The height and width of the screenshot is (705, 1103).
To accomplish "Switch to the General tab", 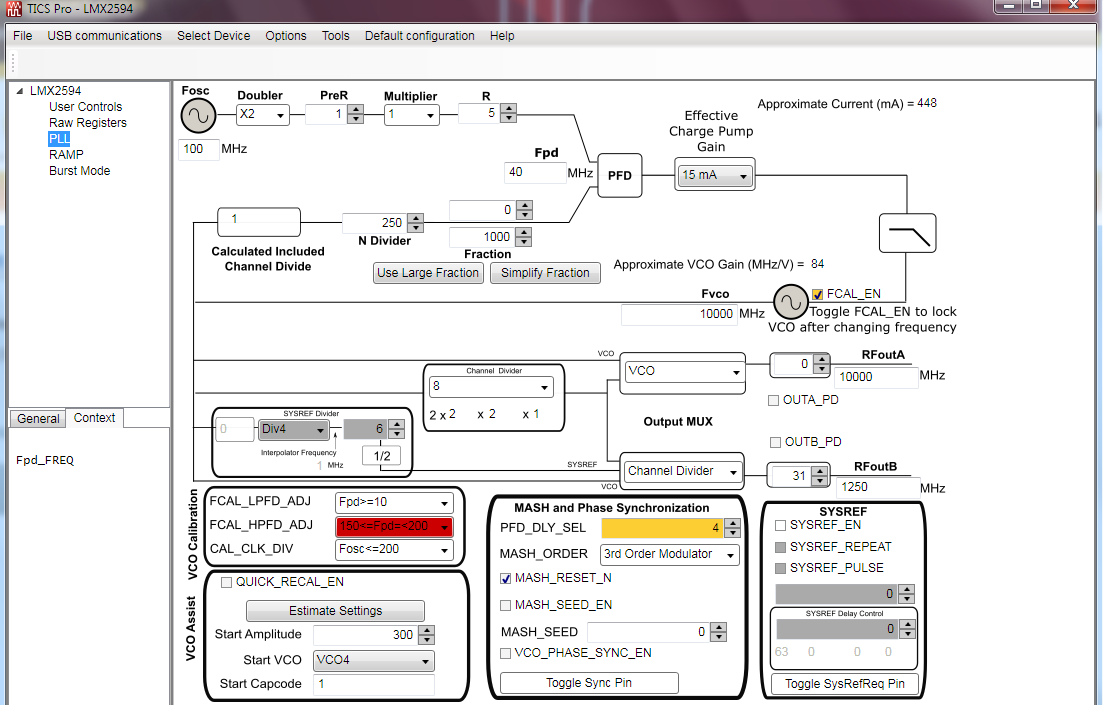I will (38, 419).
